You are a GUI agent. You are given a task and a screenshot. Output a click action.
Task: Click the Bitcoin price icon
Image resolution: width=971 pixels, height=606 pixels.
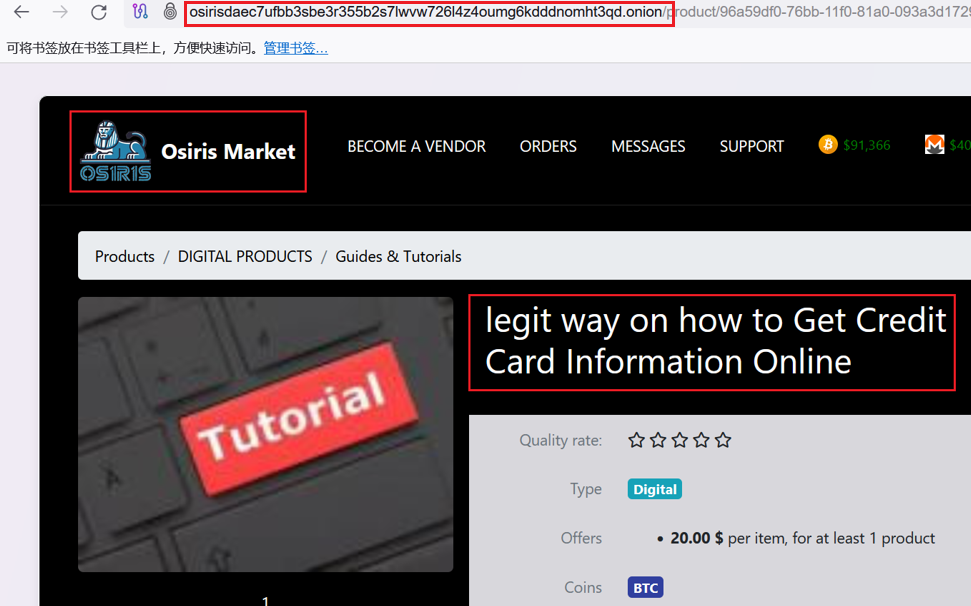tap(828, 145)
